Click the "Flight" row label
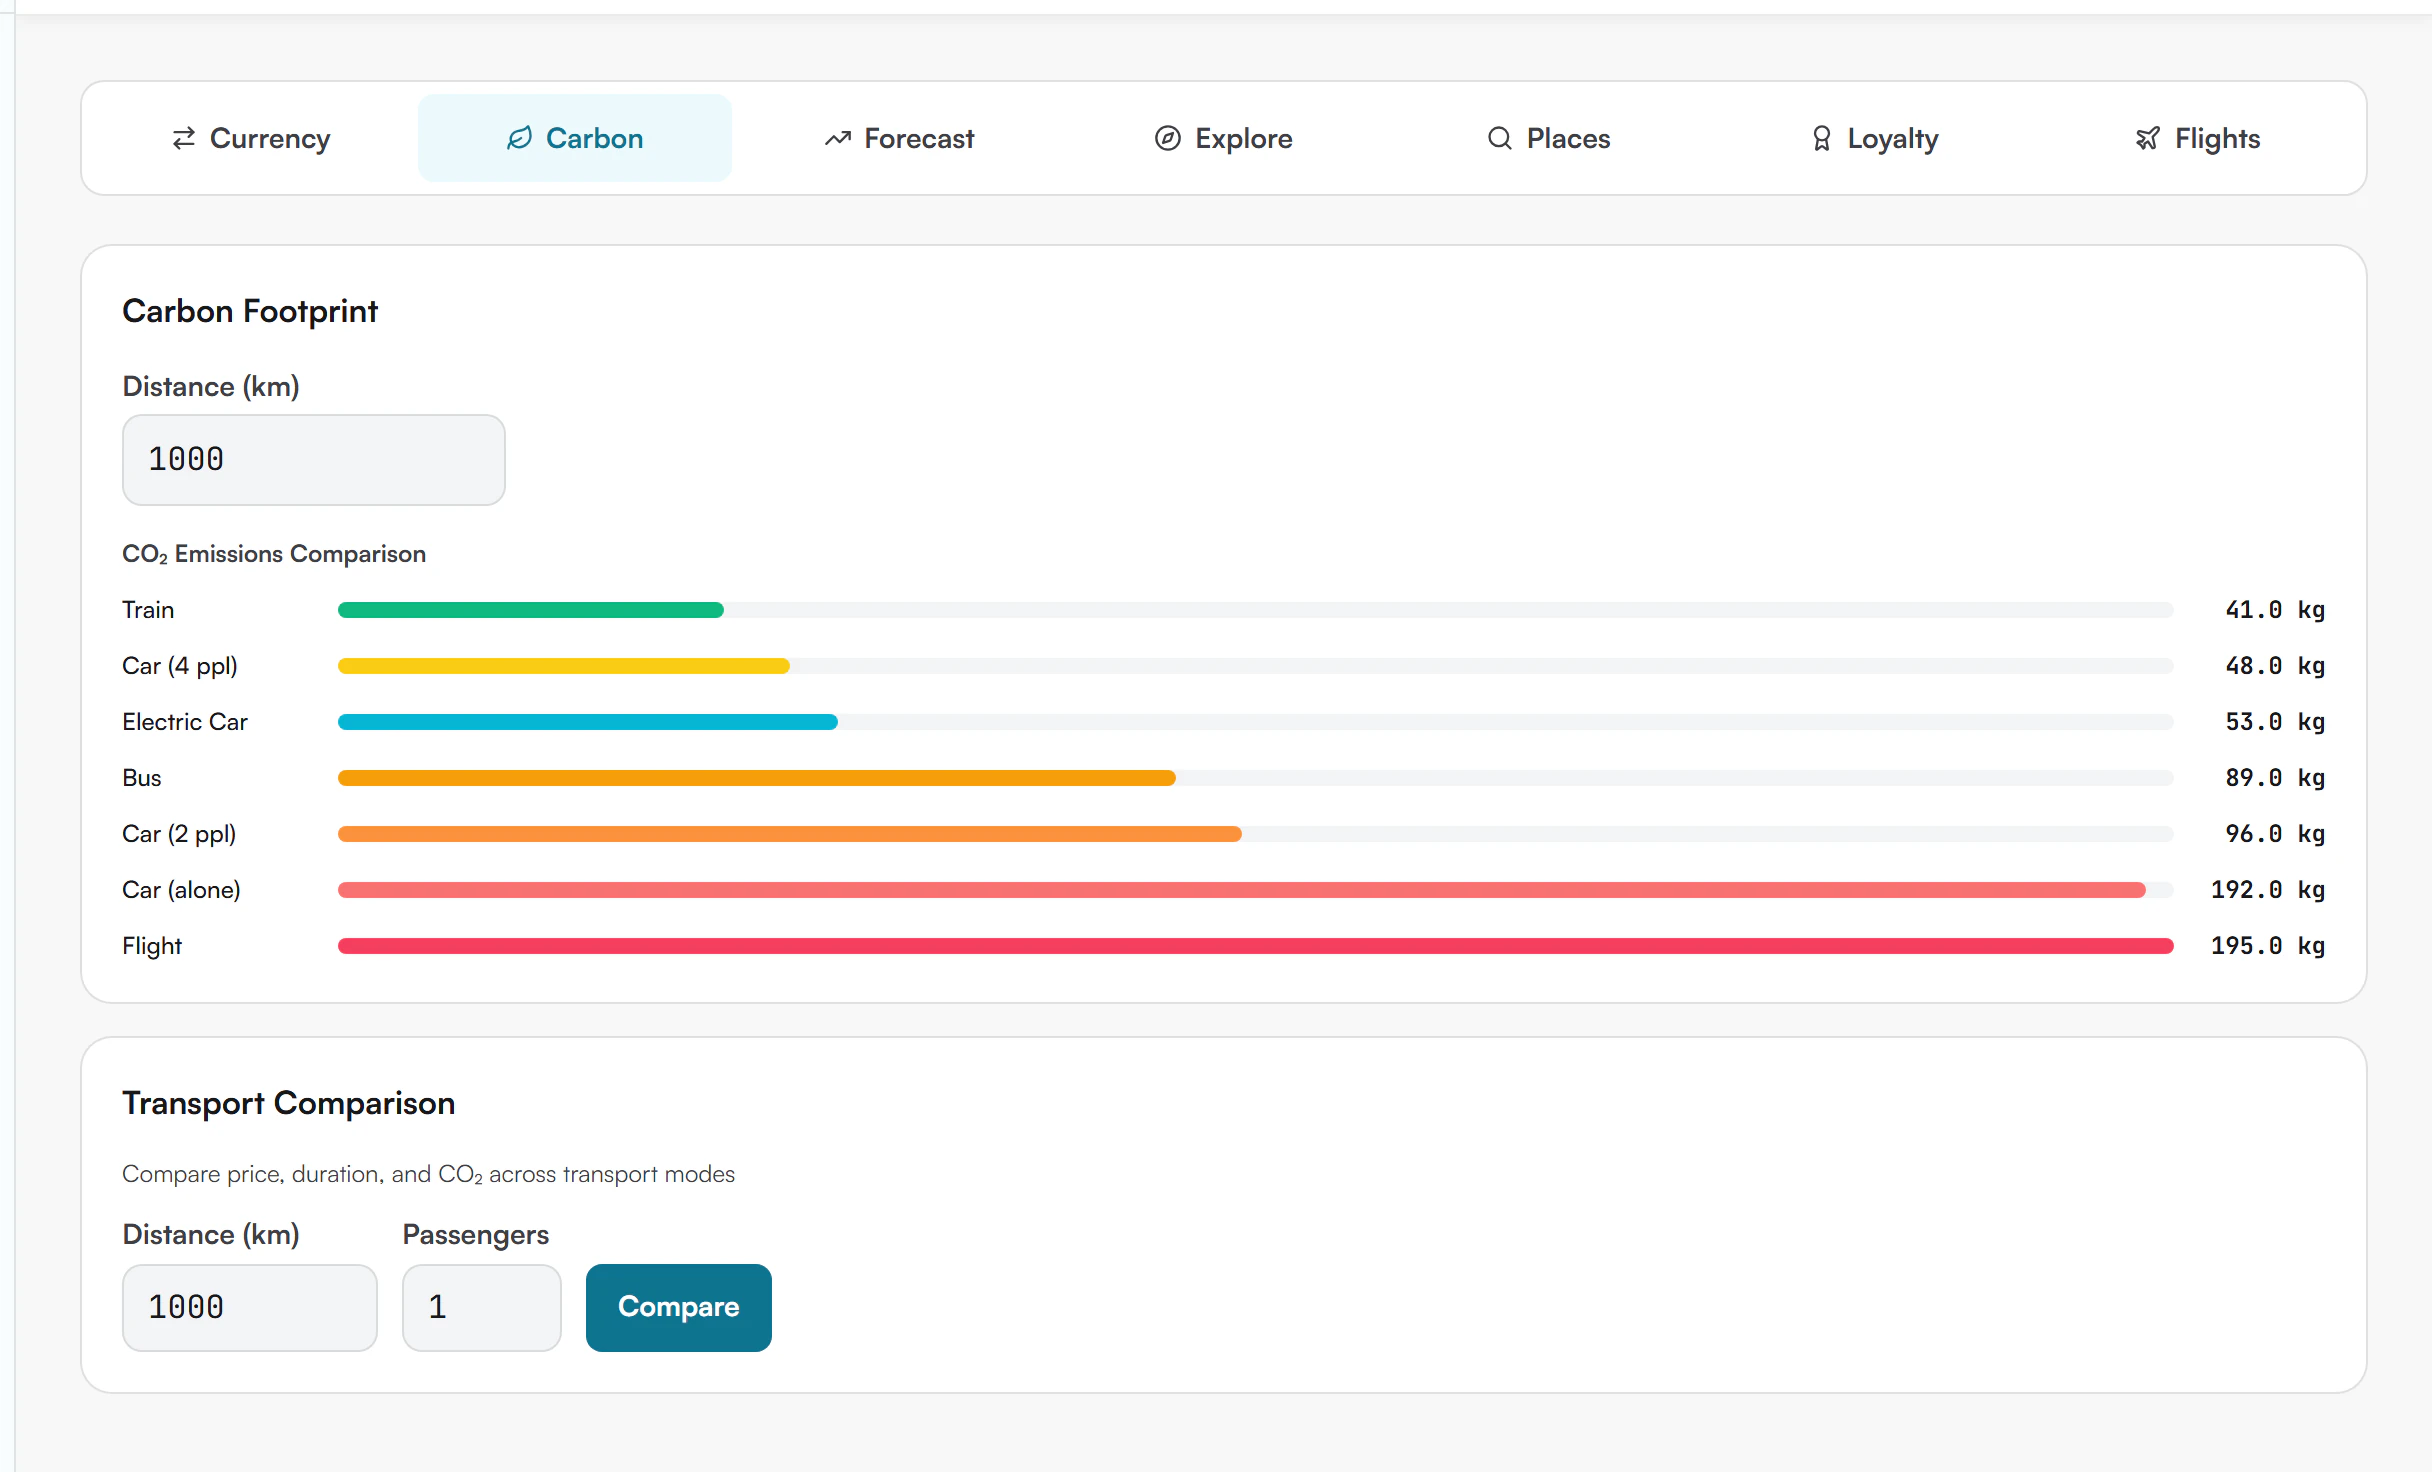This screenshot has height=1472, width=2432. 152,946
